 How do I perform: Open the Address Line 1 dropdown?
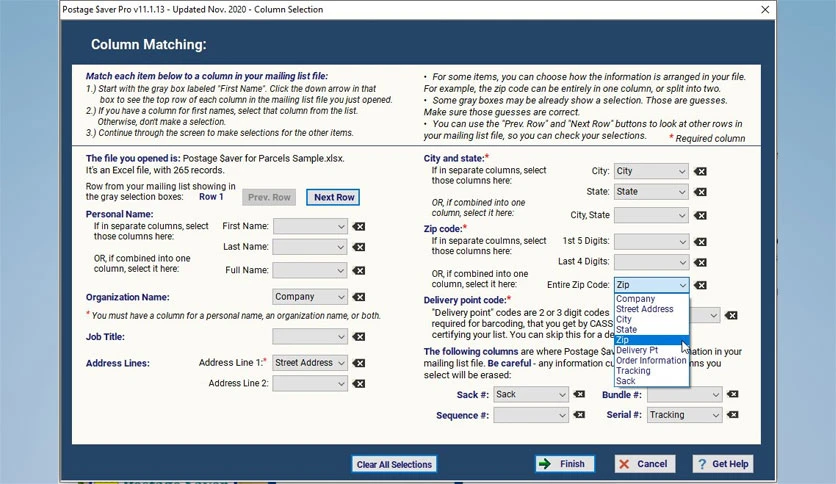coord(310,363)
